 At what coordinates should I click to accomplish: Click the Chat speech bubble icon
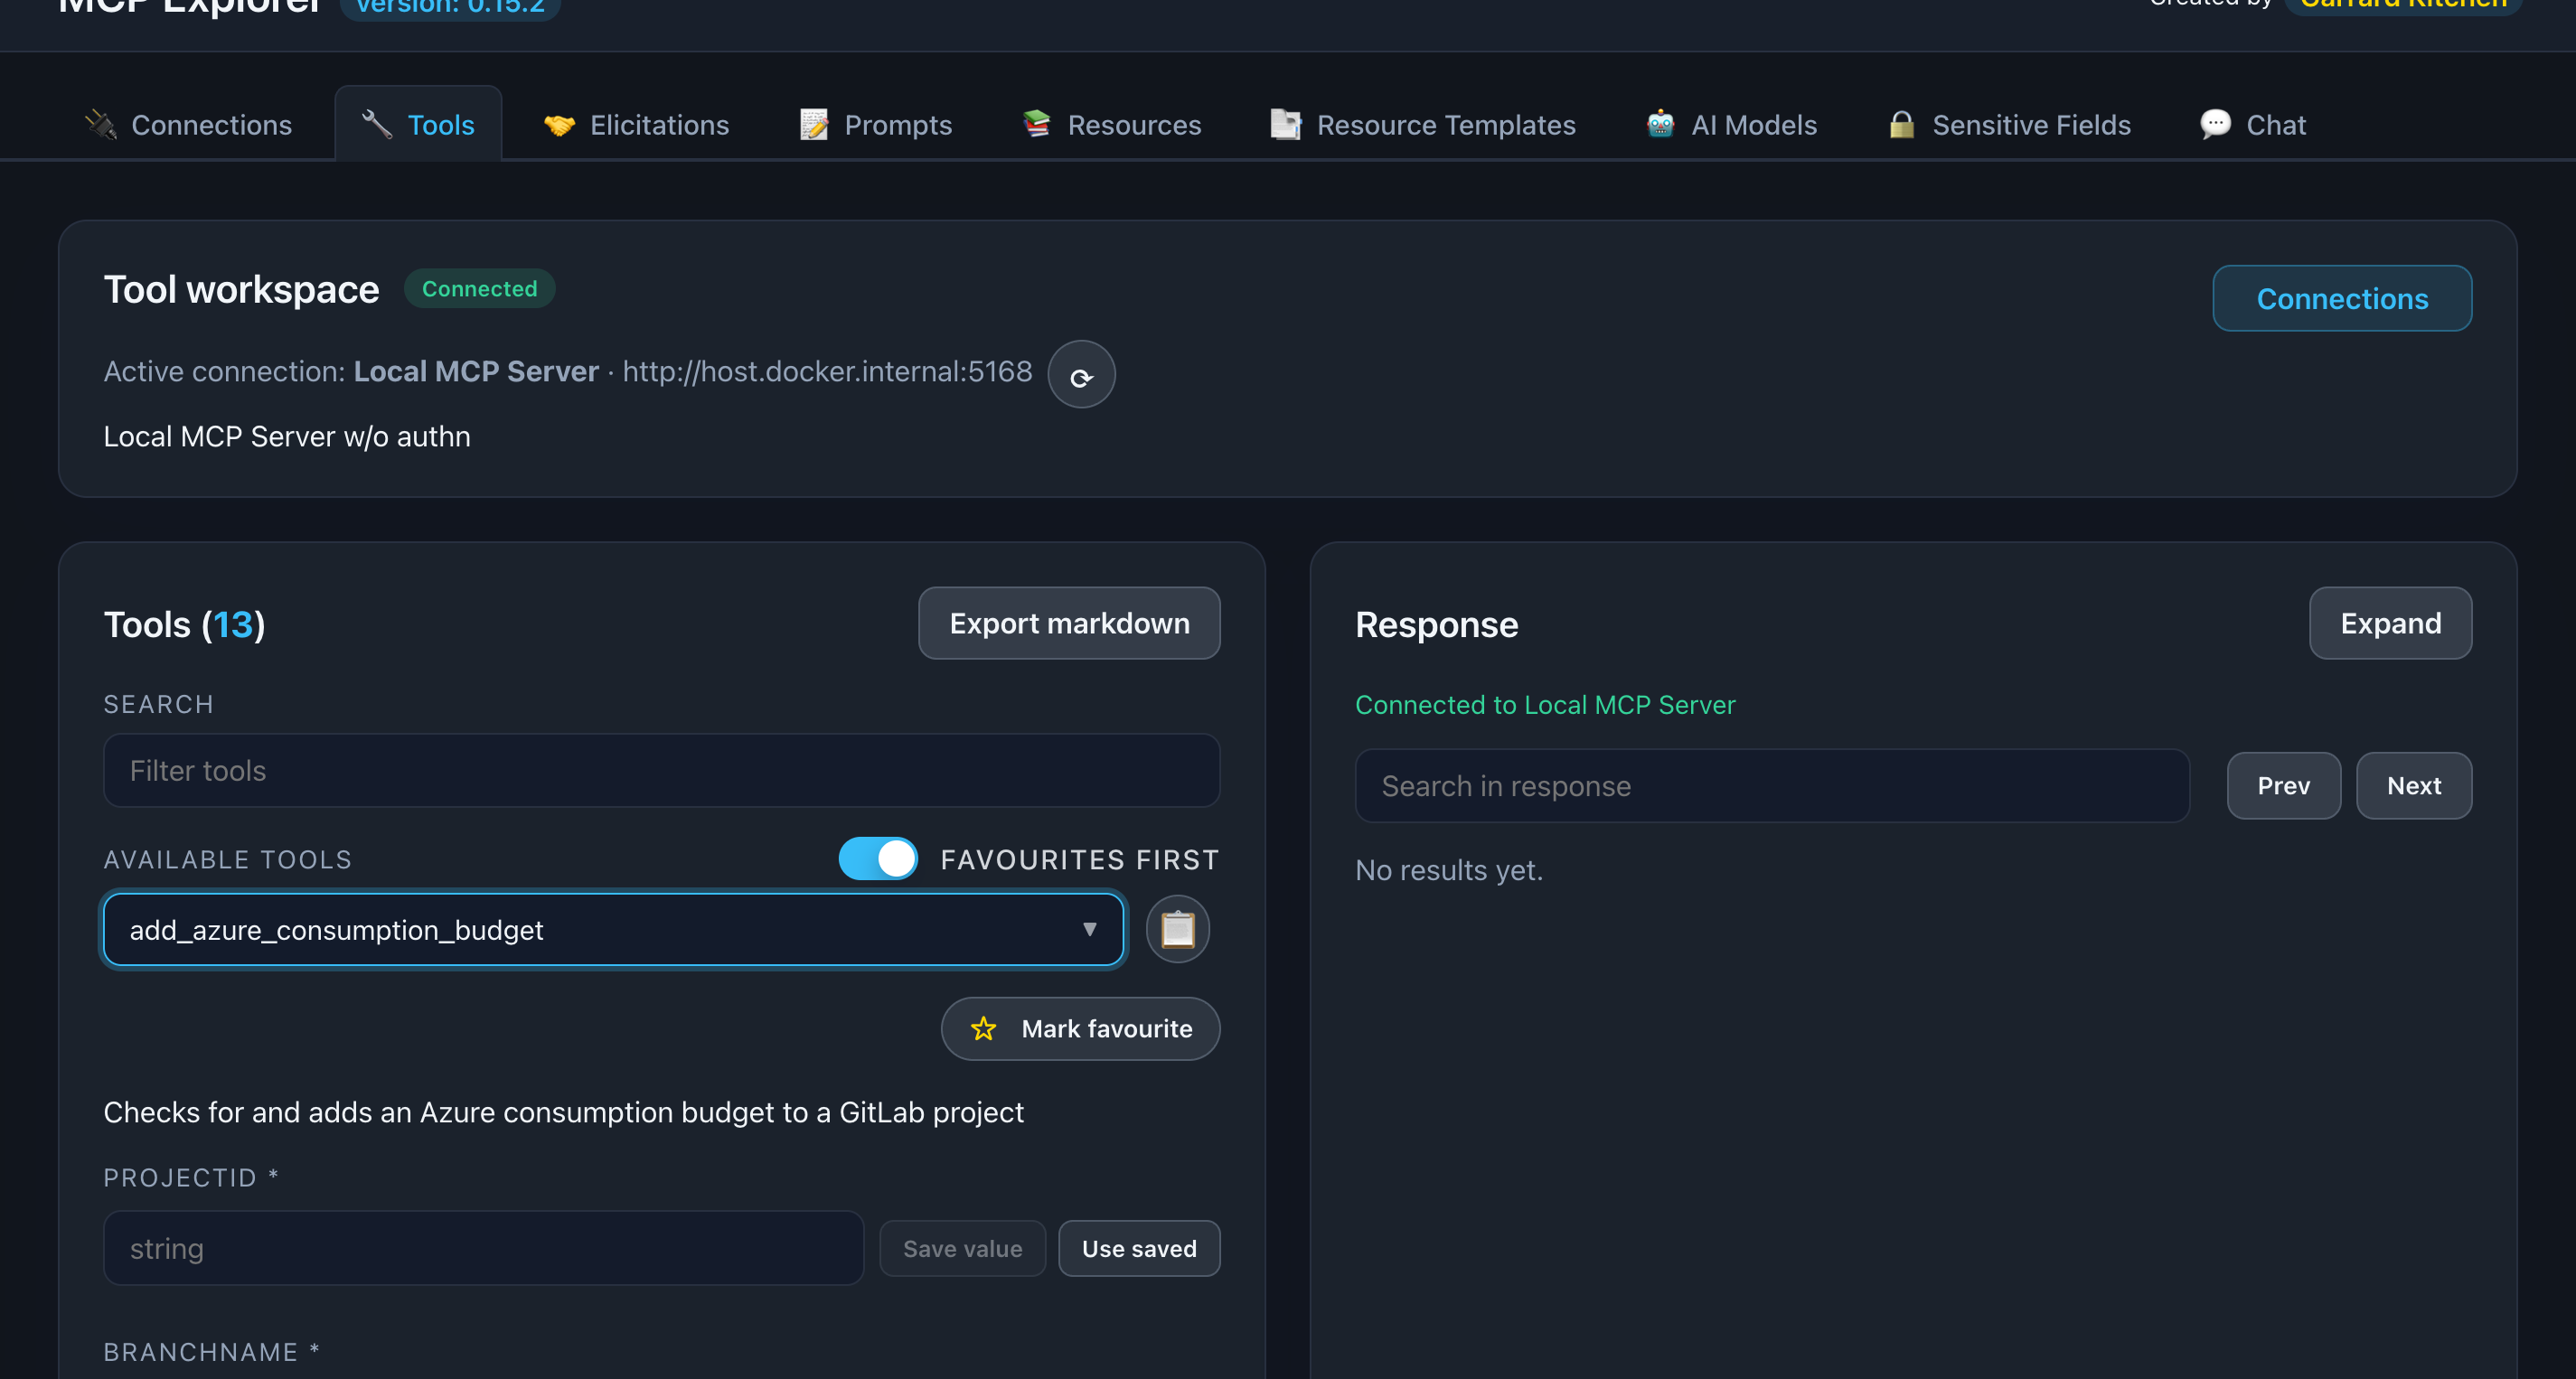tap(2215, 125)
